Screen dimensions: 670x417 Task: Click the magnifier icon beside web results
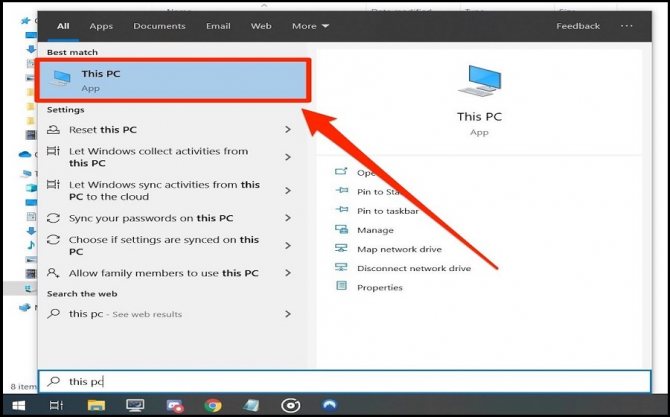53,313
